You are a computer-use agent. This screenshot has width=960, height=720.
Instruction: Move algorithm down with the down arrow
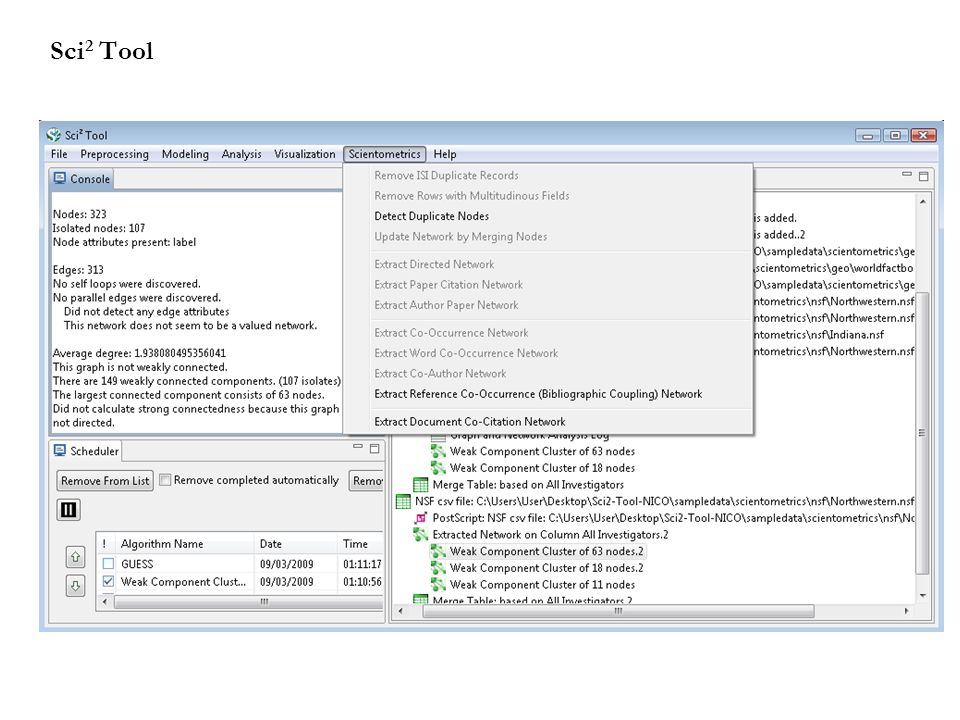[x=75, y=586]
